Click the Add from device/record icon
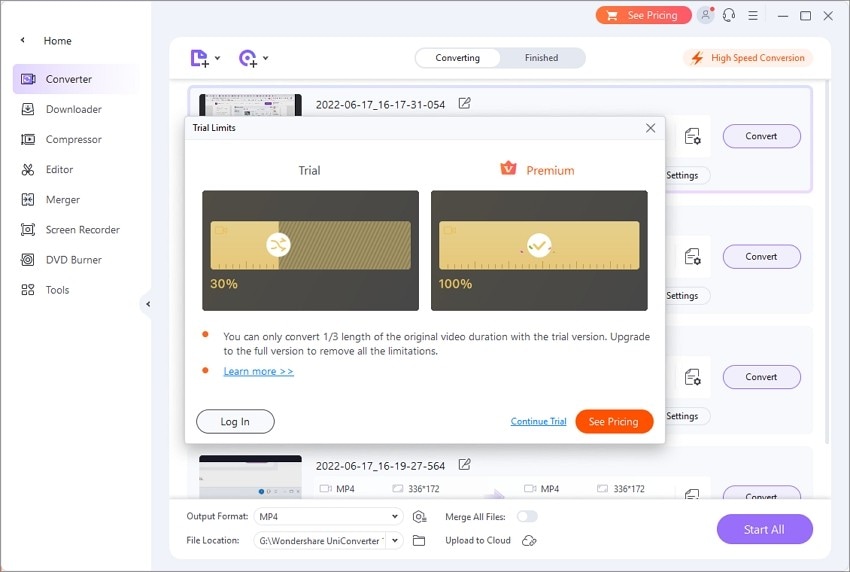The width and height of the screenshot is (850, 572). (x=248, y=58)
